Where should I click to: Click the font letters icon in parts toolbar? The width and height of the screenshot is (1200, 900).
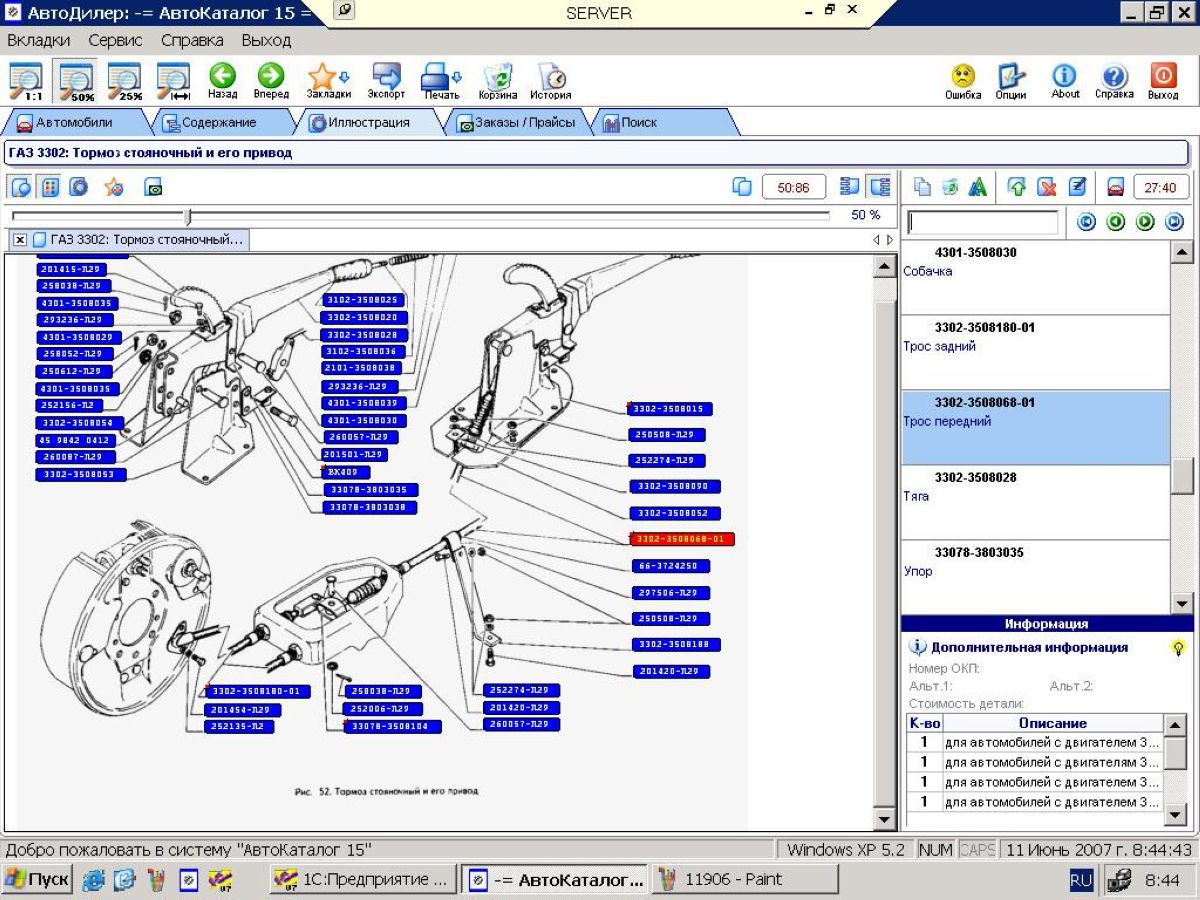point(978,187)
